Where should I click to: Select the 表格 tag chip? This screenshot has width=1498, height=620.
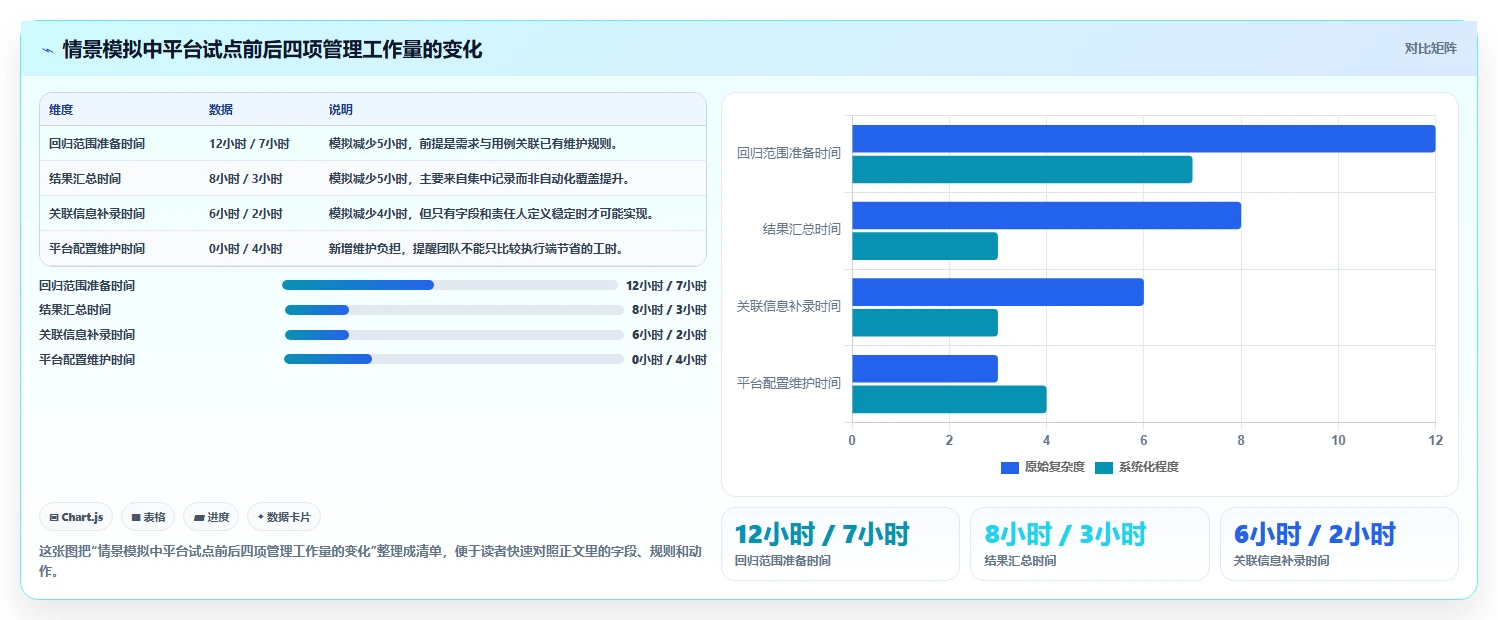click(148, 517)
